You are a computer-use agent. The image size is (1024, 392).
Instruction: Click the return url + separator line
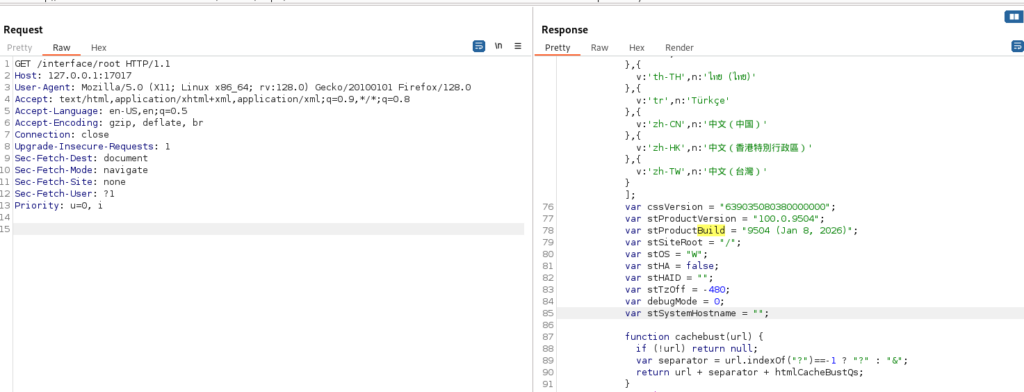pyautogui.click(x=750, y=371)
